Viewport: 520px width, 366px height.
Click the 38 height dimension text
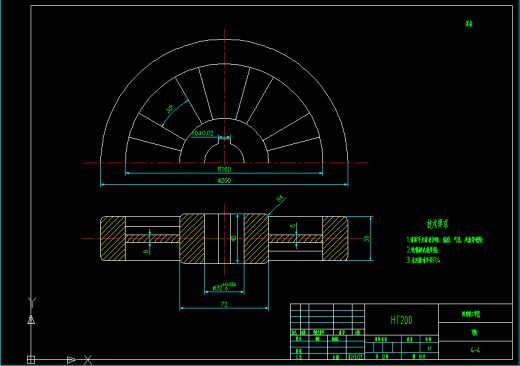tap(366, 238)
